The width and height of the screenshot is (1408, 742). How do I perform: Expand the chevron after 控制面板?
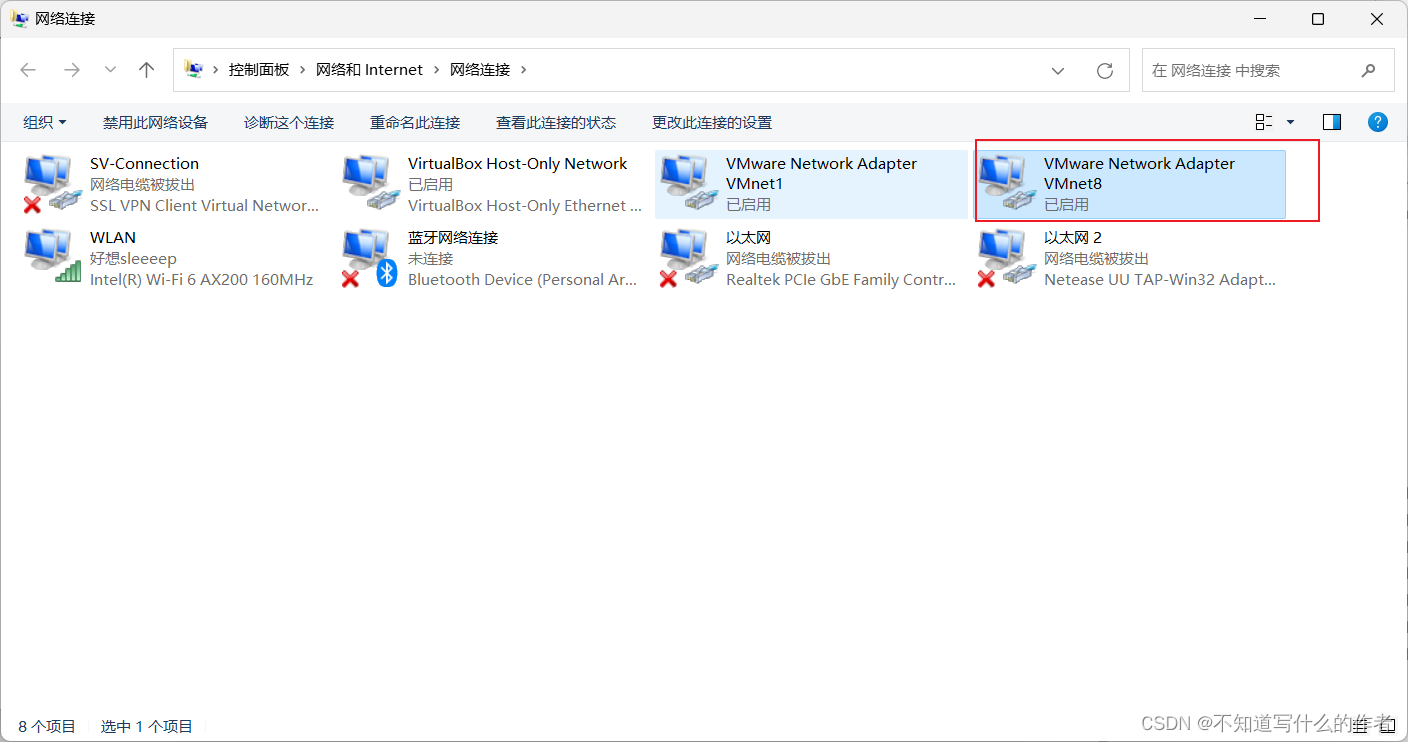[x=303, y=70]
